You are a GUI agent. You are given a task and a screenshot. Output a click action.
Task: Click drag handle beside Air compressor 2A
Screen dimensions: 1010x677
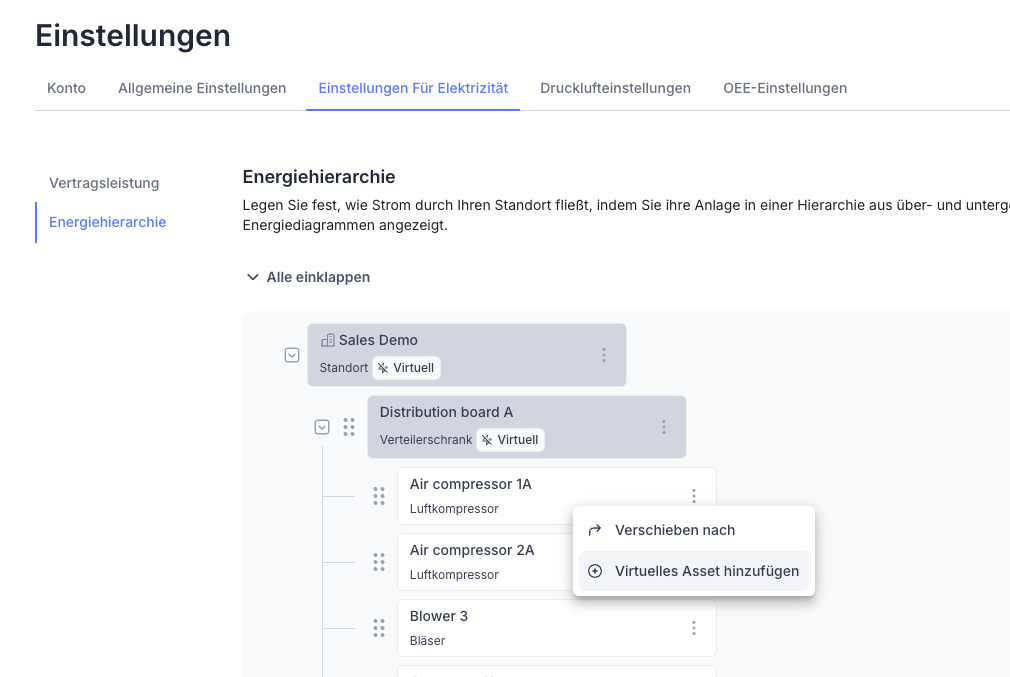tap(379, 562)
